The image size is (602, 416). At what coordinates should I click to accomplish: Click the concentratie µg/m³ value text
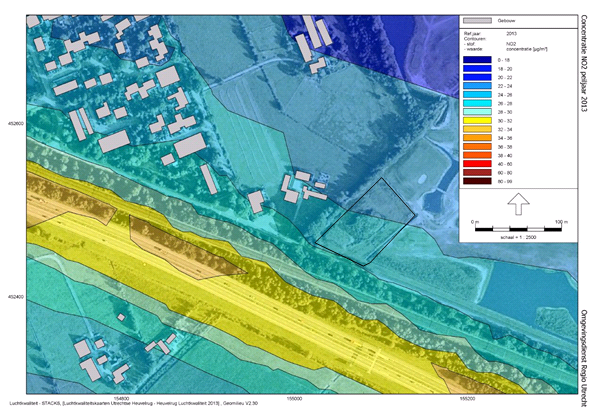tap(527, 49)
